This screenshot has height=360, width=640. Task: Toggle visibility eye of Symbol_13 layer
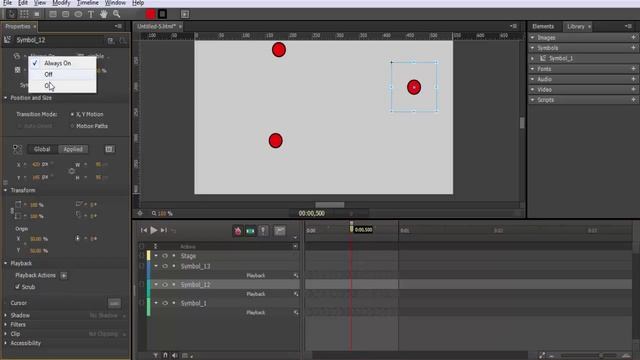coord(165,266)
